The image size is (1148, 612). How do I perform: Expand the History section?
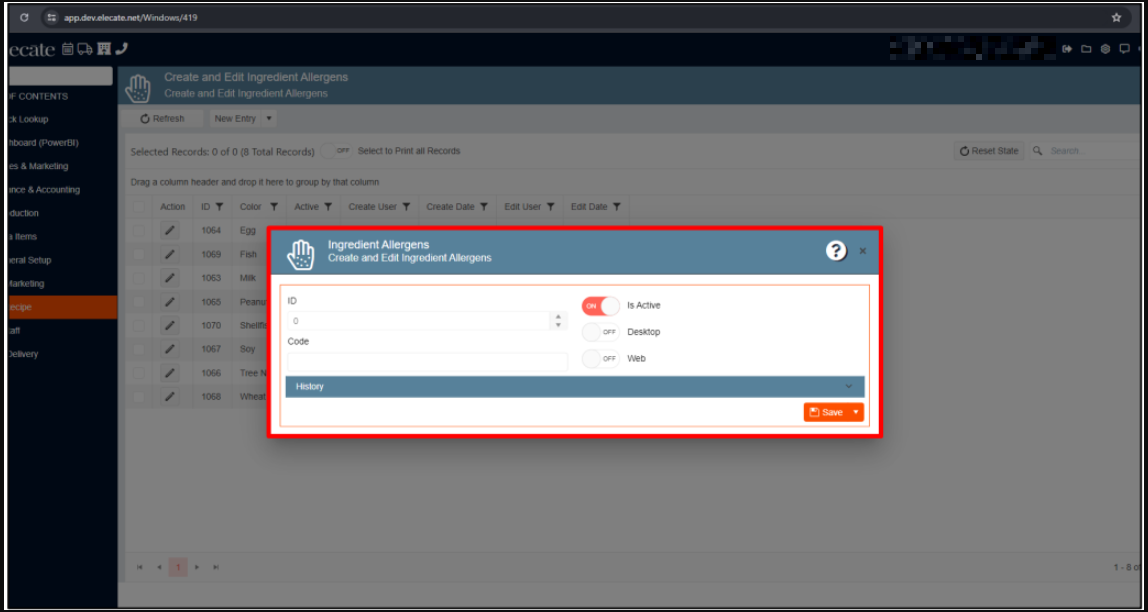click(574, 386)
